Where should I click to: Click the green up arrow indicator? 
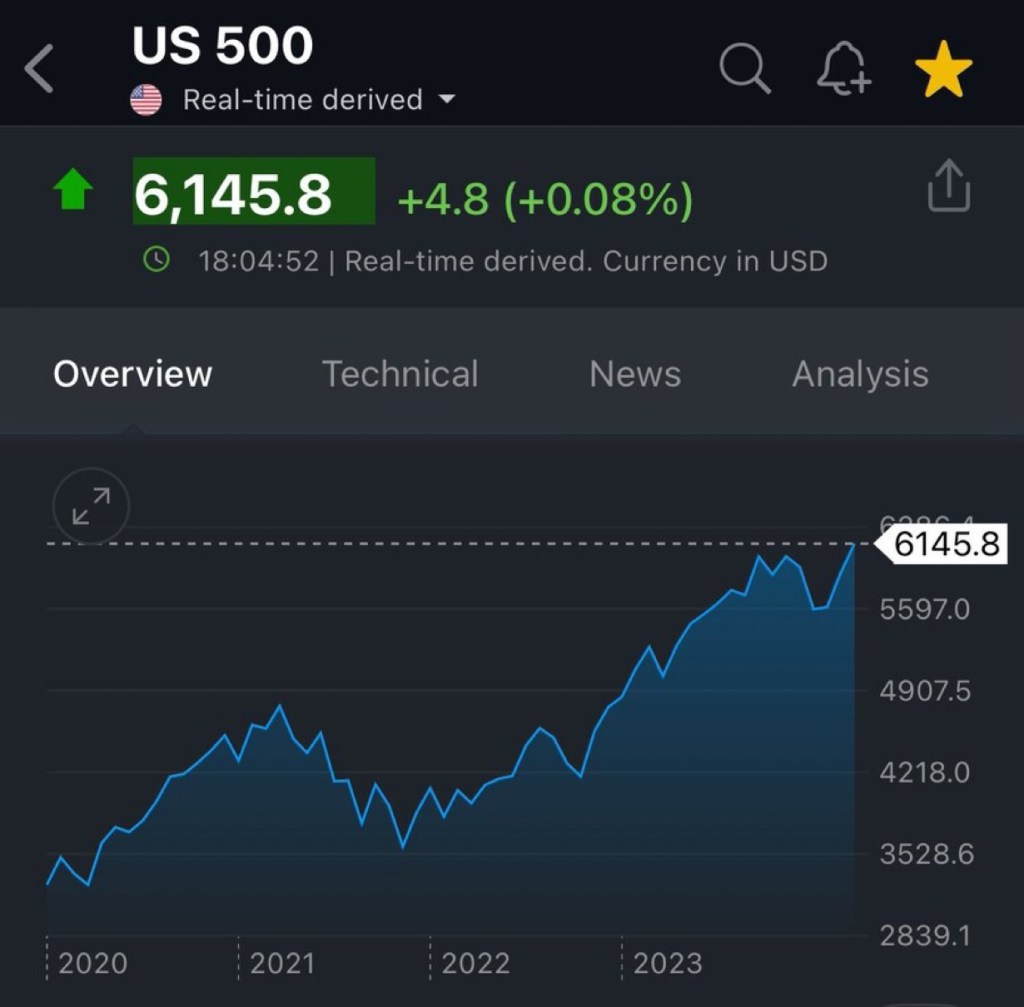pyautogui.click(x=74, y=190)
